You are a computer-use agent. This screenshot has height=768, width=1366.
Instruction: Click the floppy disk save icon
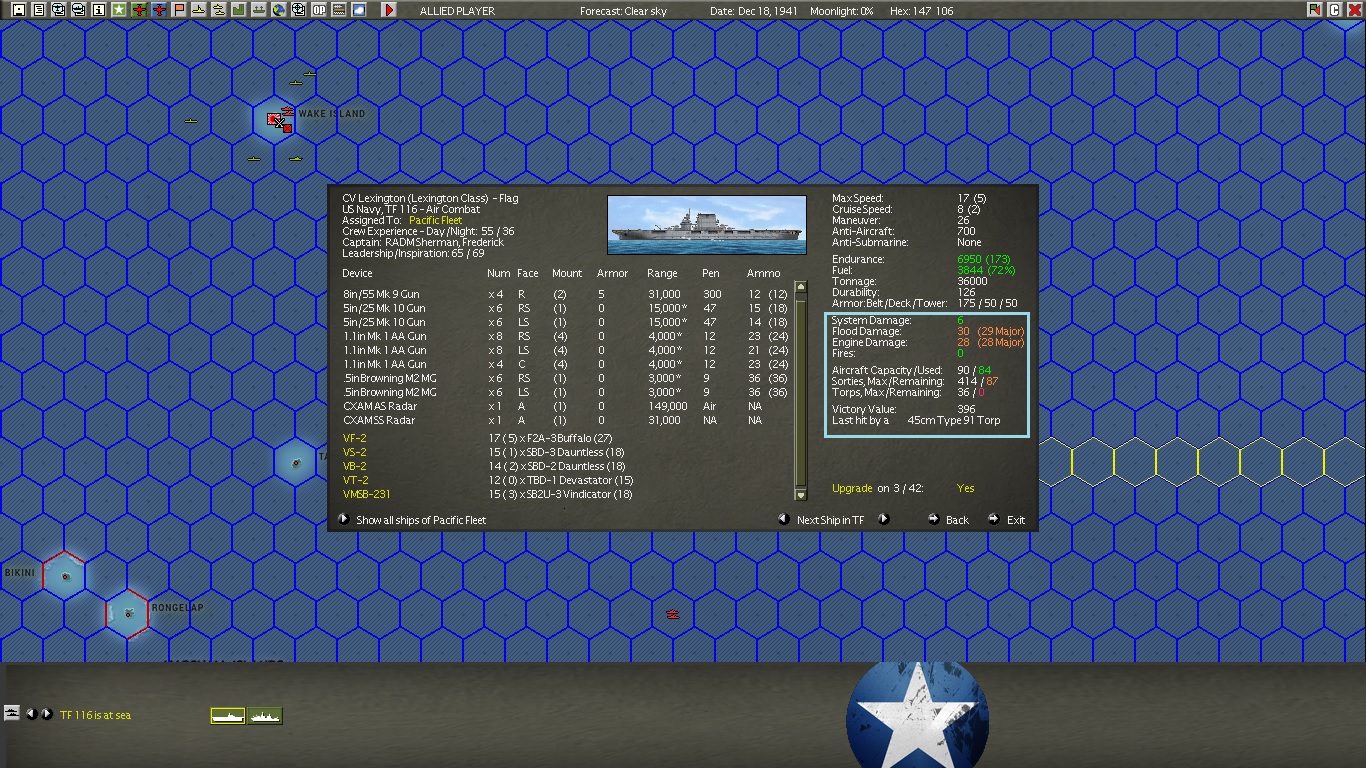19,10
